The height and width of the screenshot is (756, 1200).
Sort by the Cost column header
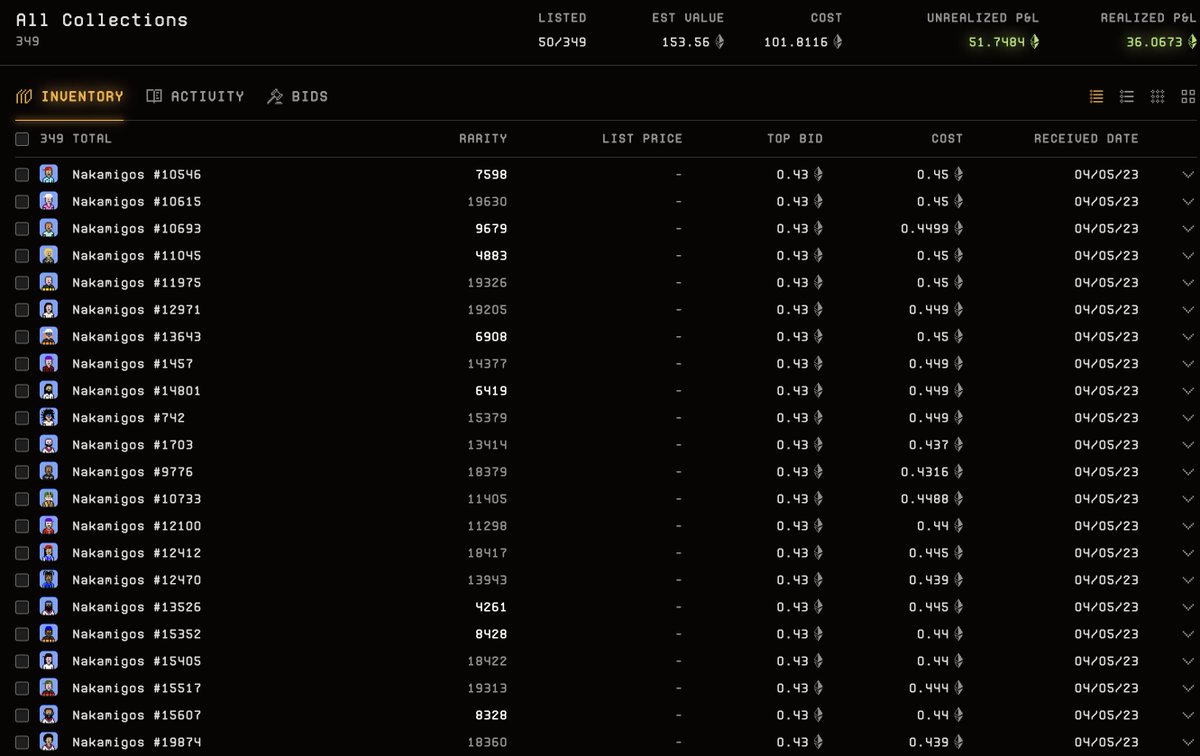click(x=947, y=139)
